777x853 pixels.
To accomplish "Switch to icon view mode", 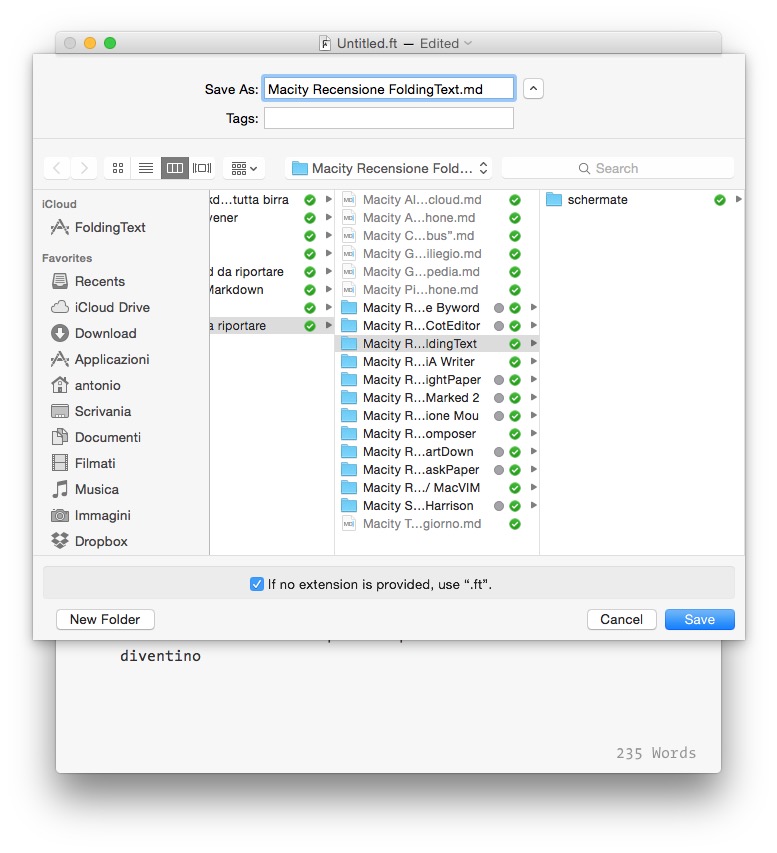I will pyautogui.click(x=118, y=168).
